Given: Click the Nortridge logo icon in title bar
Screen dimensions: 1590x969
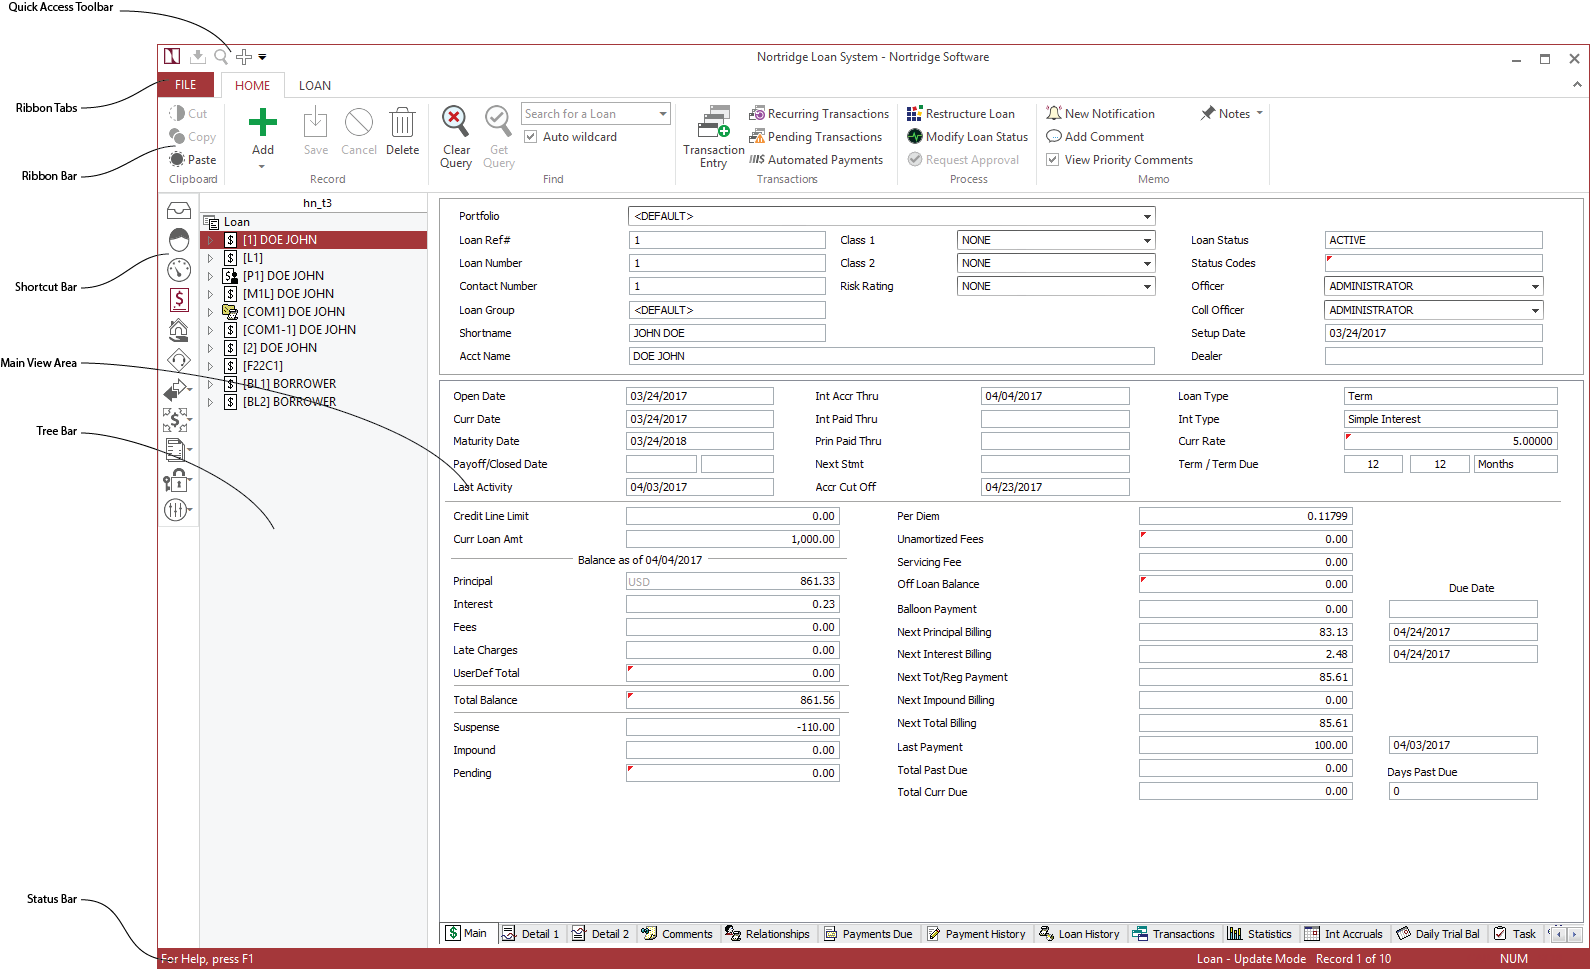Looking at the screenshot, I should click(172, 57).
